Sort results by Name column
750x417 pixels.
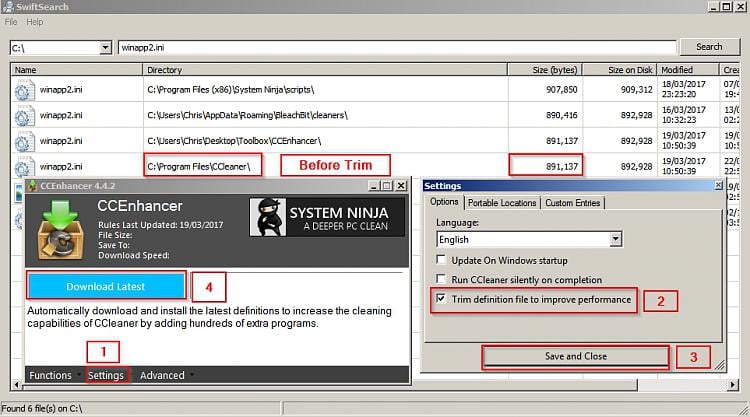coord(77,70)
